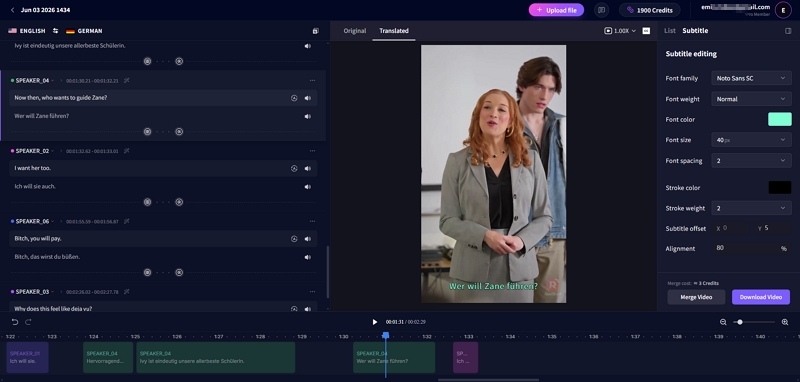
Task: Open more options for SPEAKER_02 segment
Action: click(x=312, y=151)
